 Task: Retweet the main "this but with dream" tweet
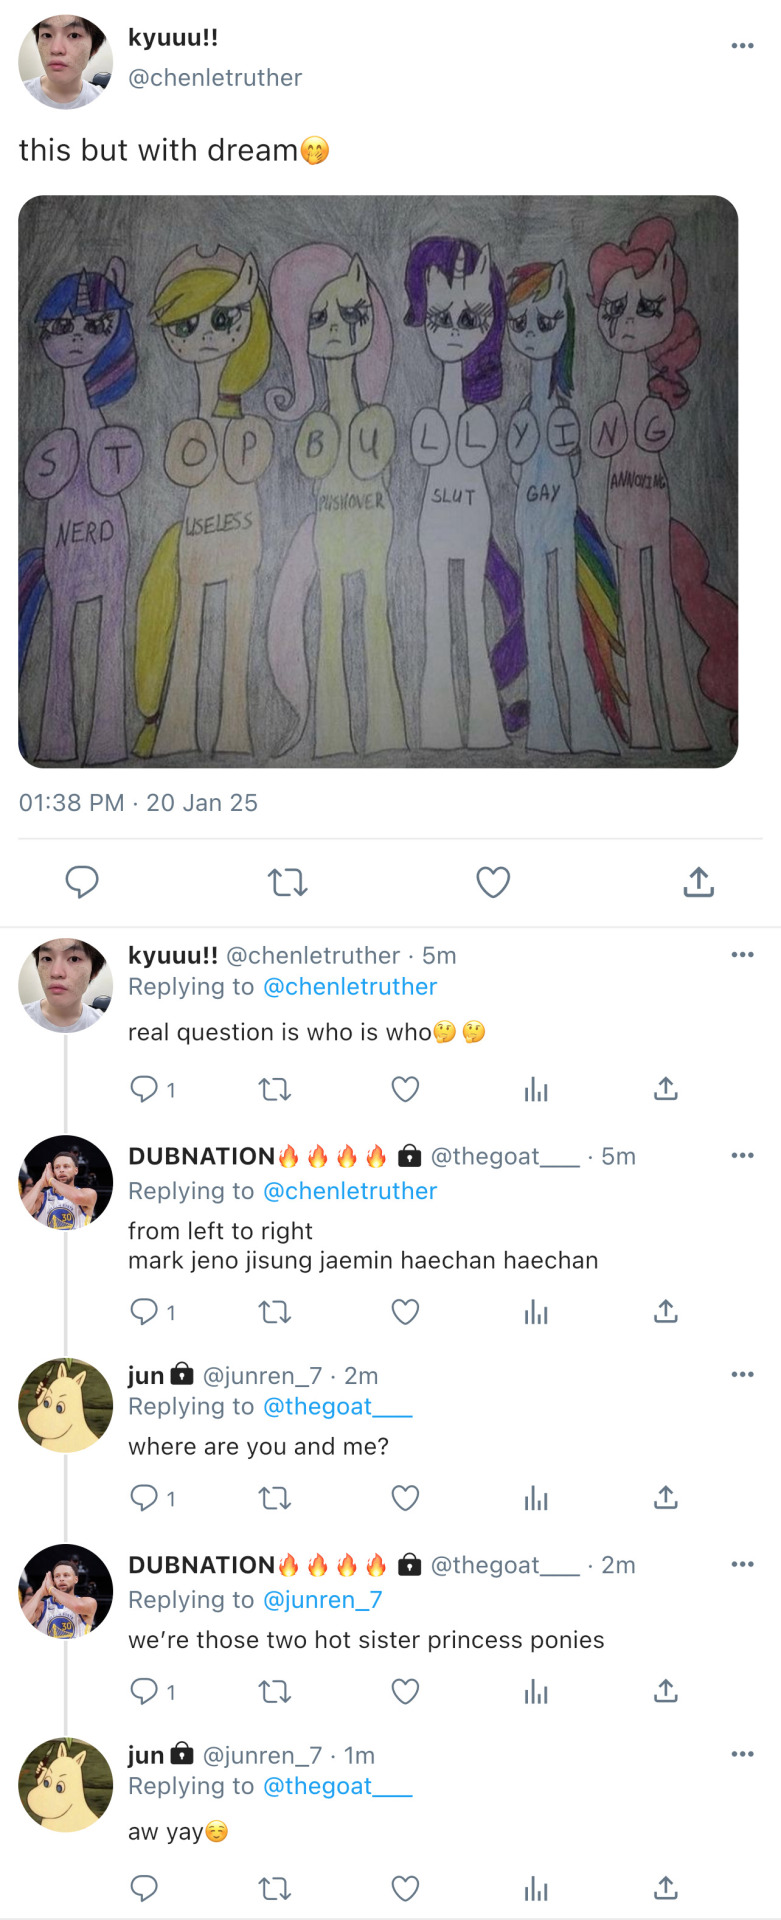pos(288,882)
